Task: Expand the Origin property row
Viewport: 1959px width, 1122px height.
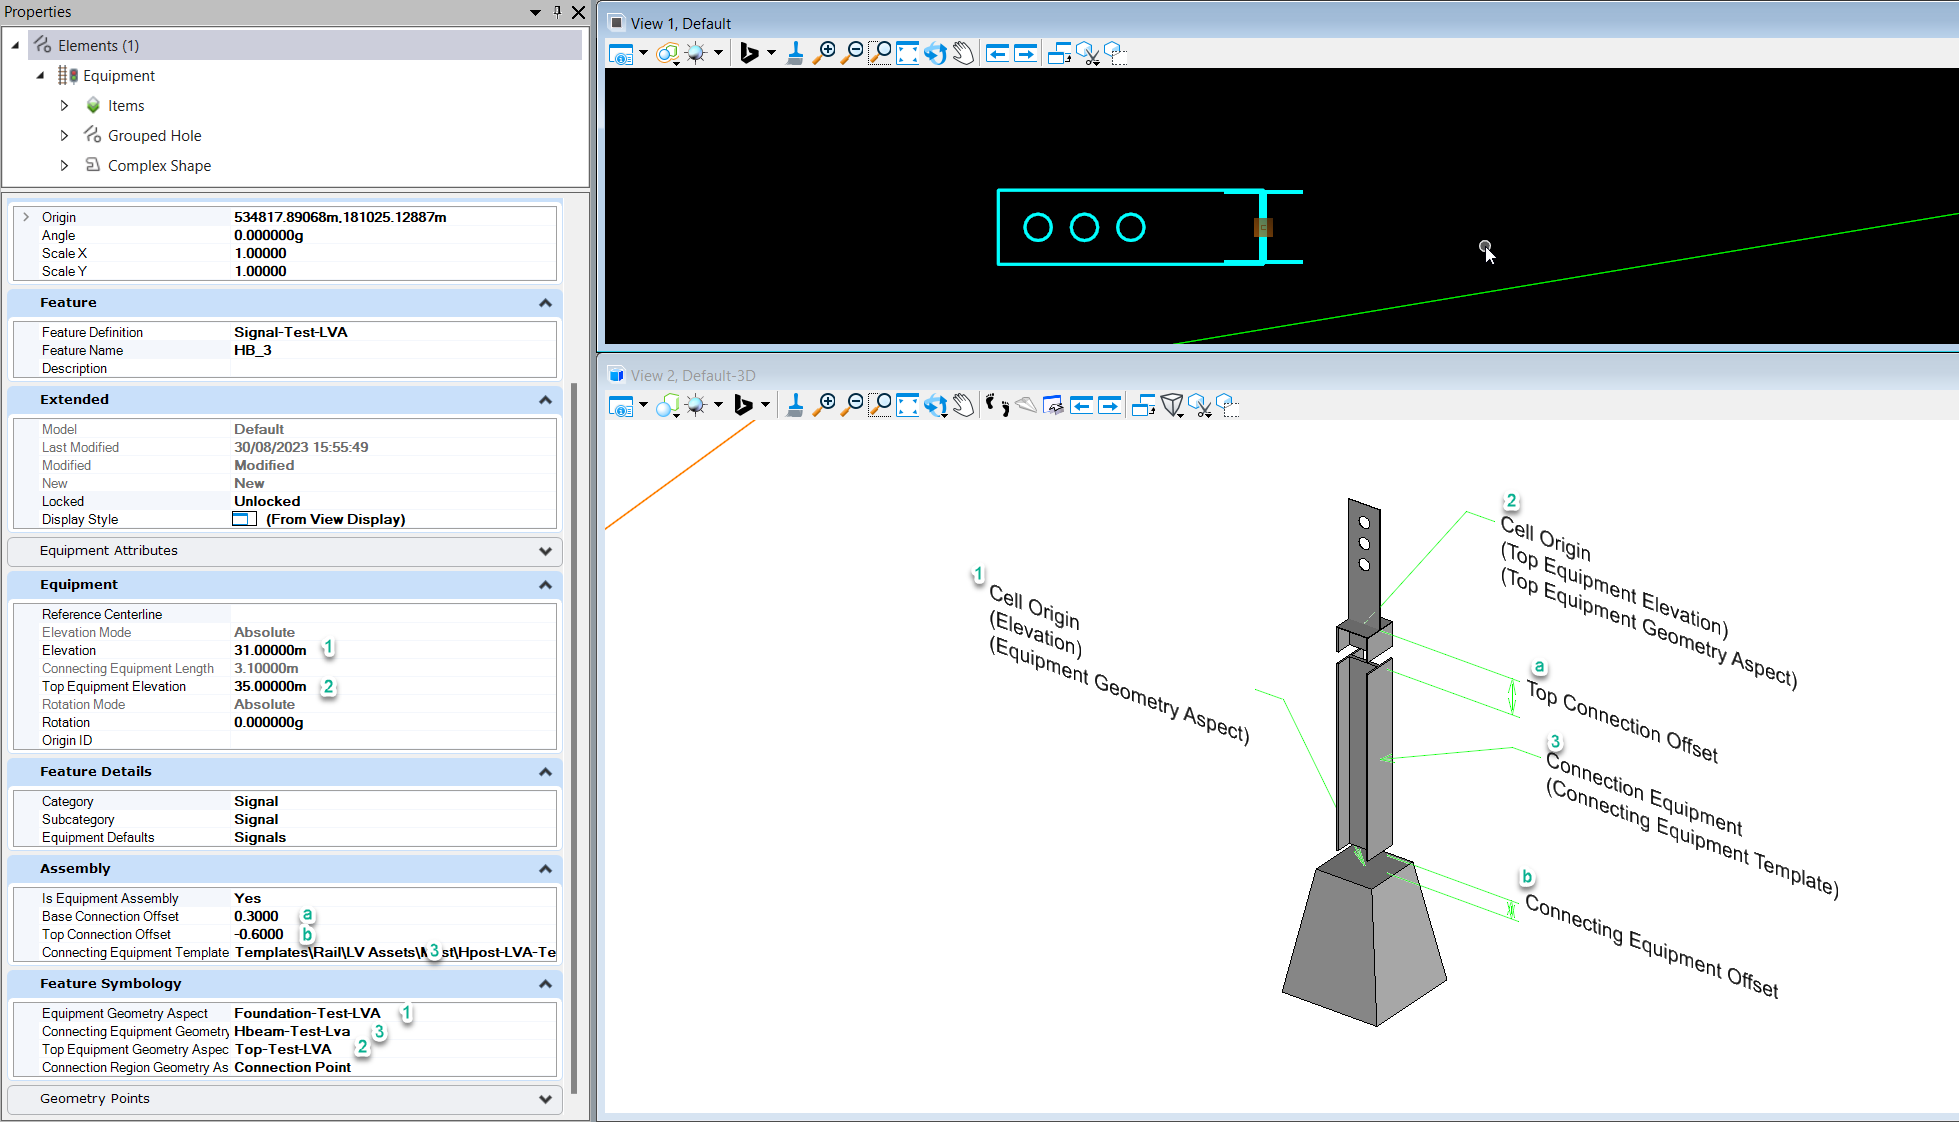Action: 26,217
